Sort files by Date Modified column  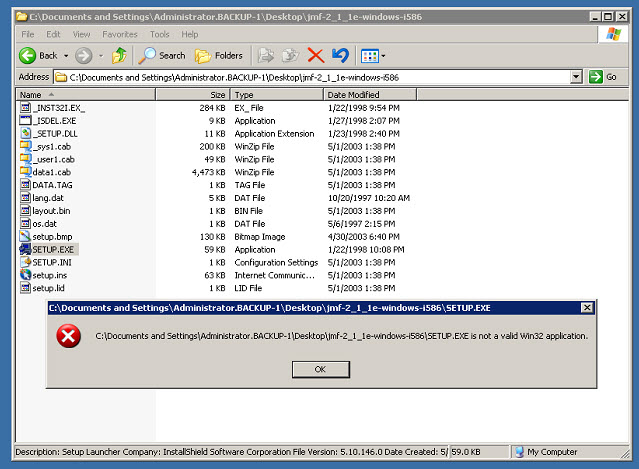368,94
